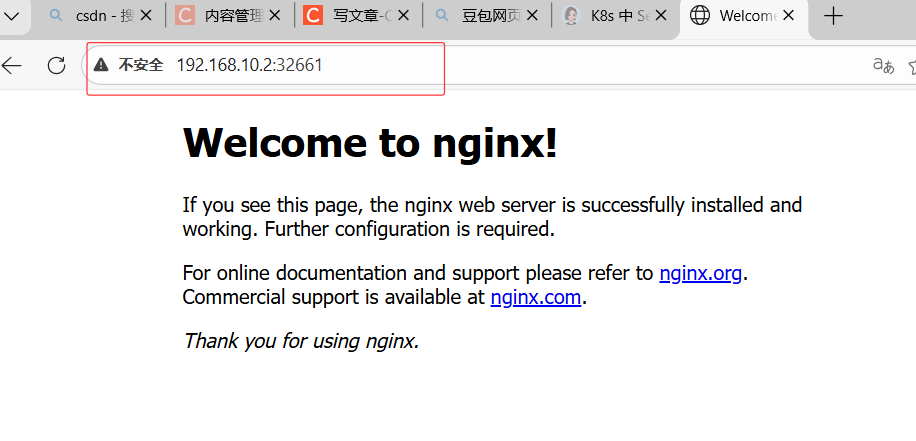Click 'Commercial support is available at' text
The height and width of the screenshot is (441, 916).
point(334,298)
